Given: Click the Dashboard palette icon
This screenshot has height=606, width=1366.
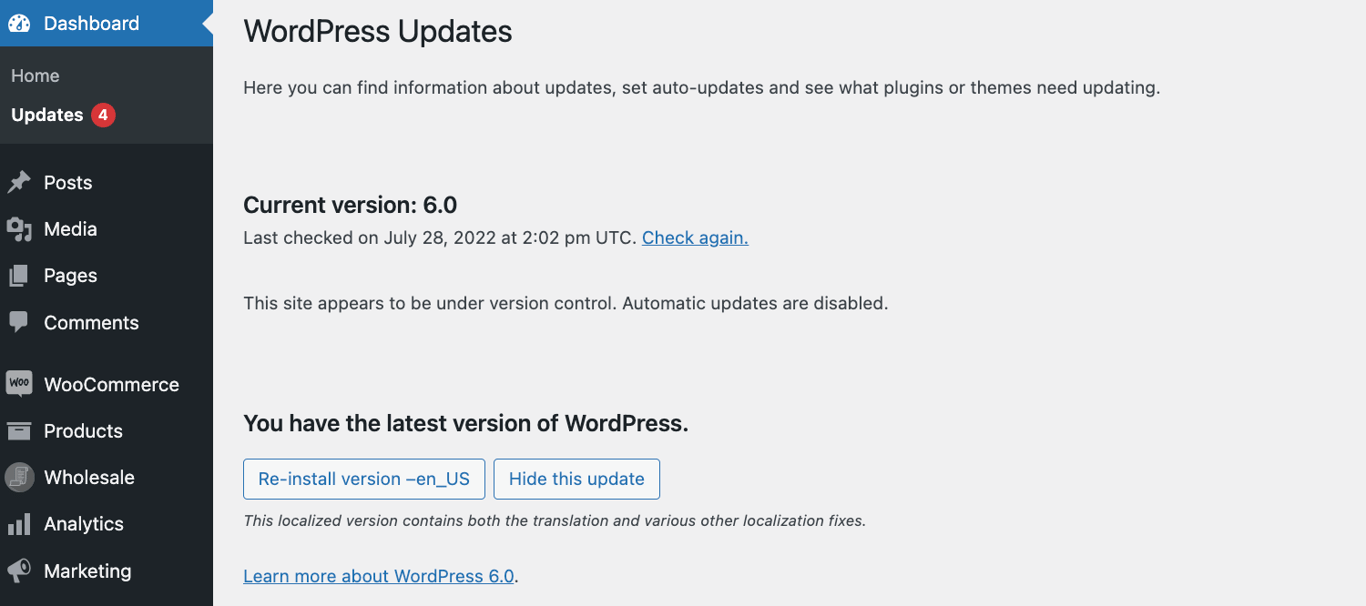Looking at the screenshot, I should pyautogui.click(x=21, y=22).
